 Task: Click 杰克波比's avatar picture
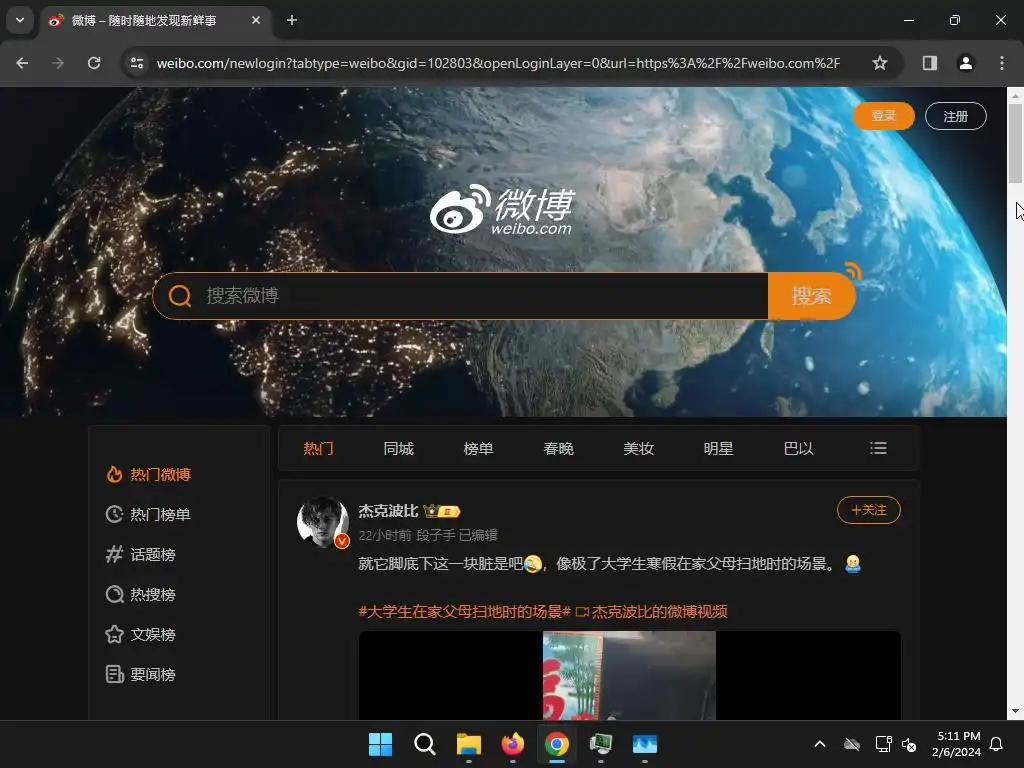pyautogui.click(x=323, y=522)
